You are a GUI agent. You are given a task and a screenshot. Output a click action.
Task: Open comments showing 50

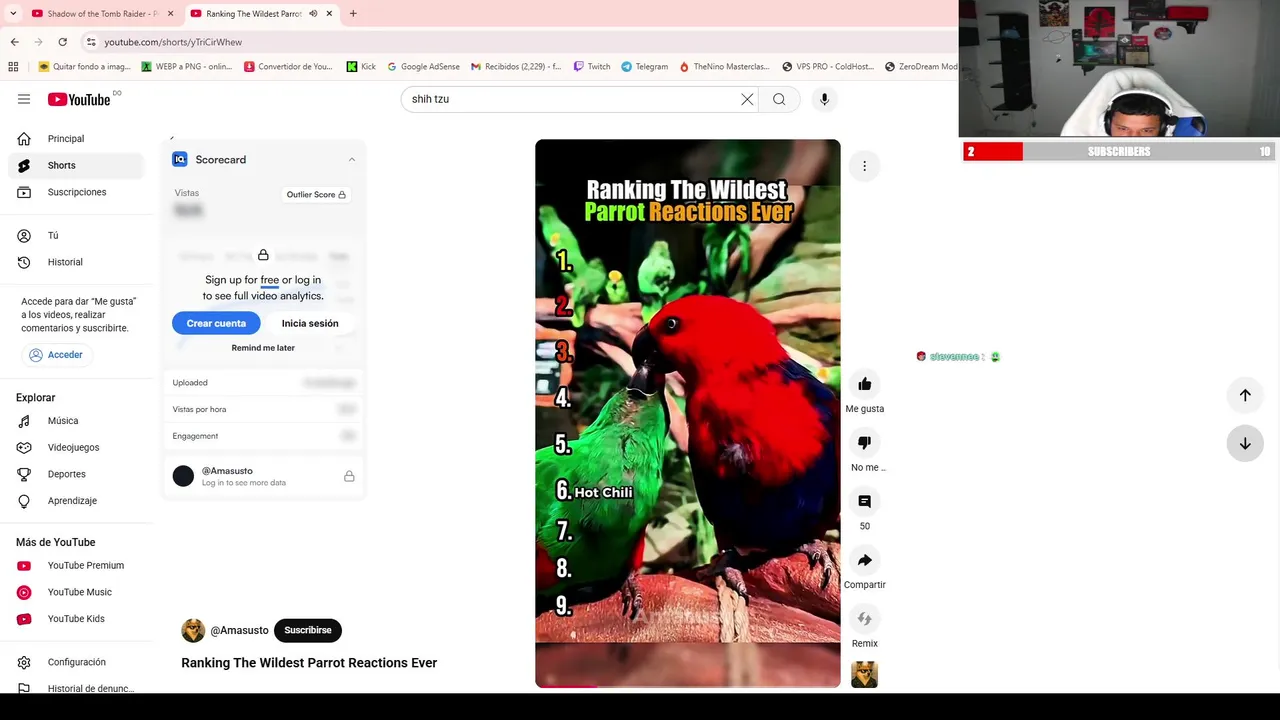pos(865,502)
